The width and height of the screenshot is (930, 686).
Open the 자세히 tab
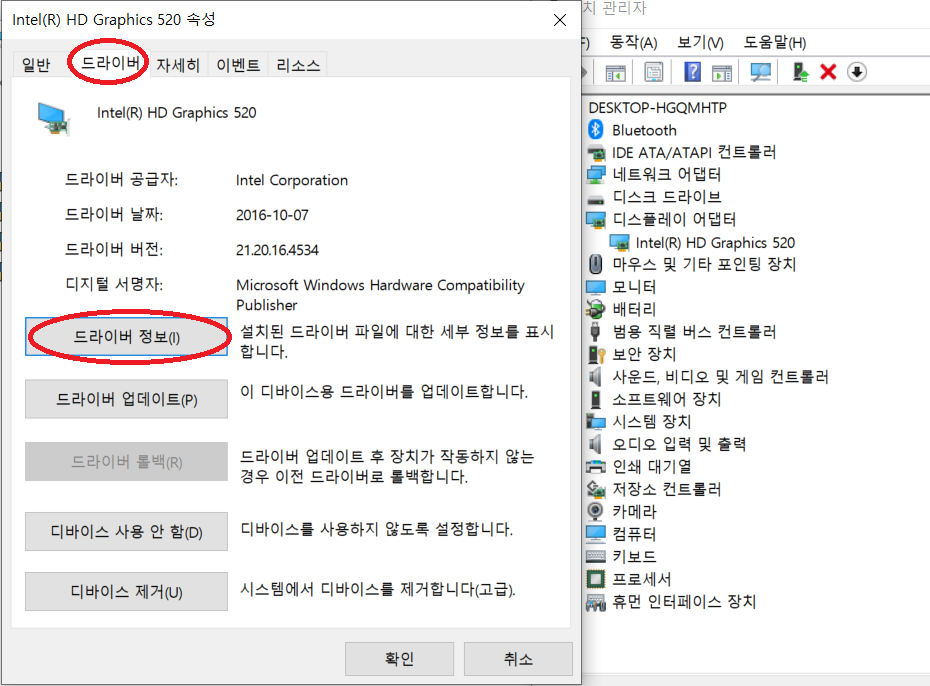coord(178,65)
